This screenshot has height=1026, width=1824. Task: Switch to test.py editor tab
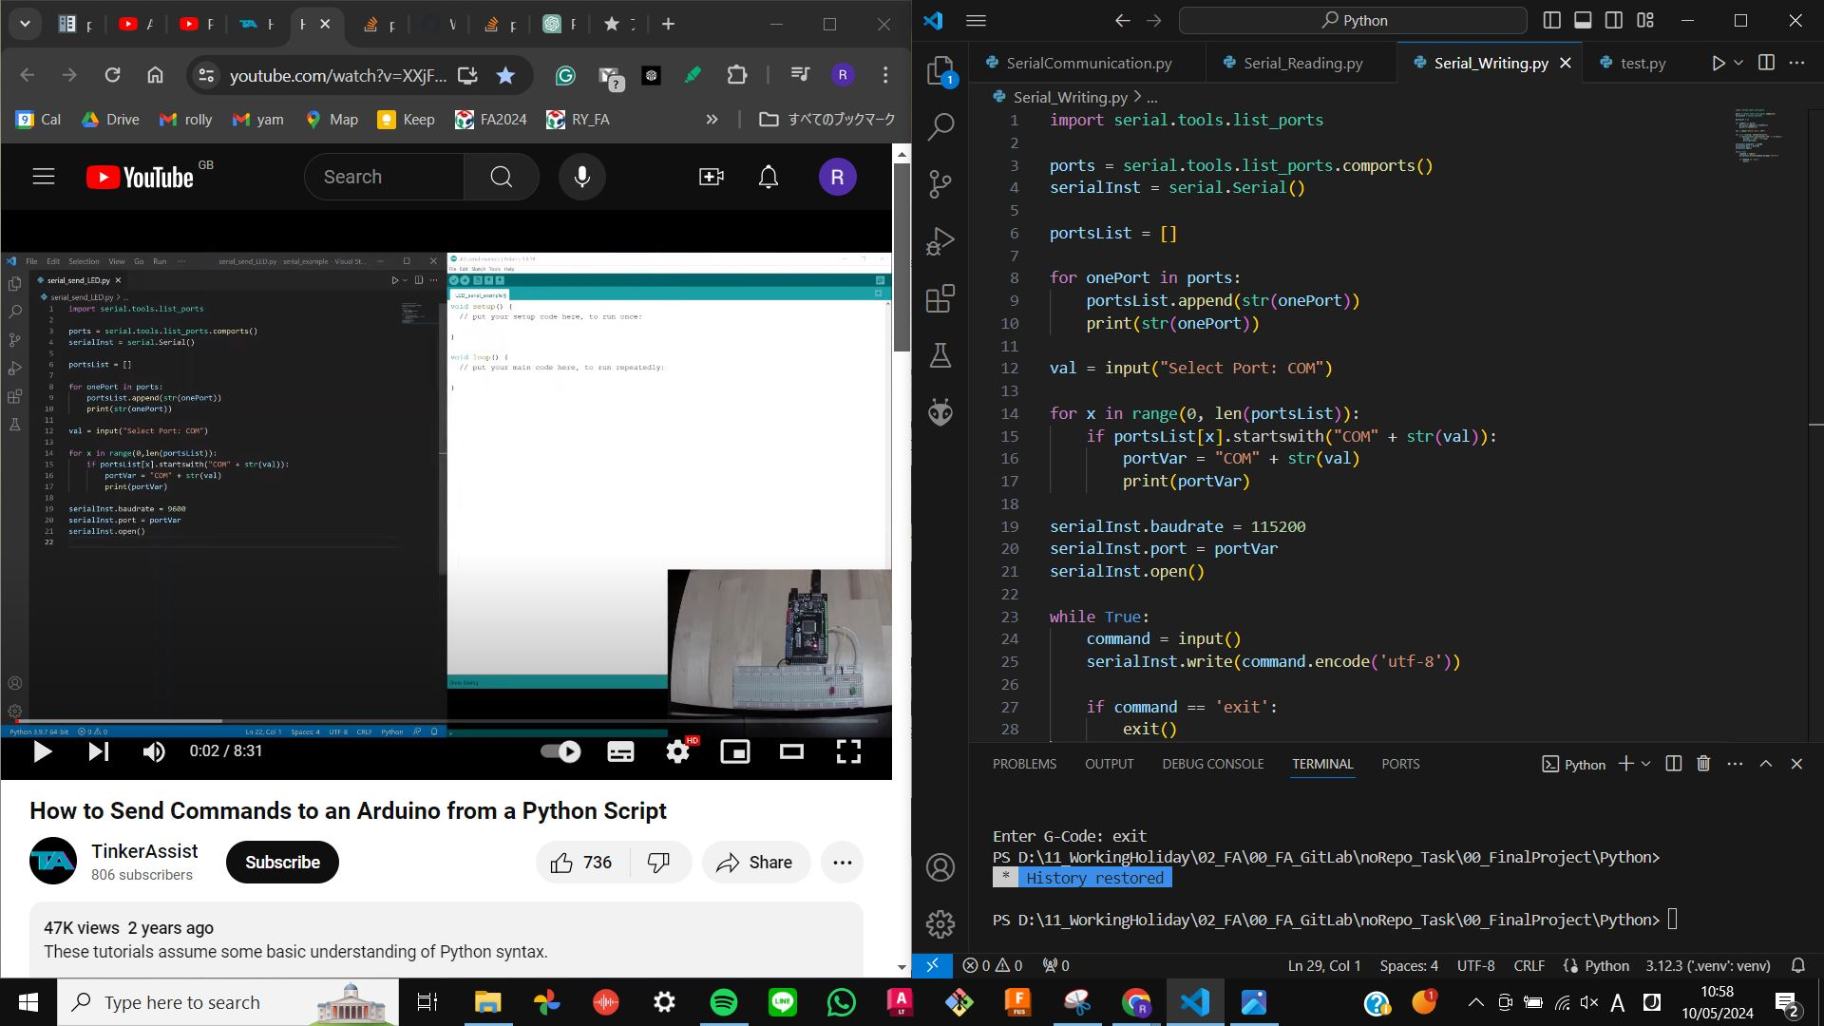pyautogui.click(x=1643, y=63)
